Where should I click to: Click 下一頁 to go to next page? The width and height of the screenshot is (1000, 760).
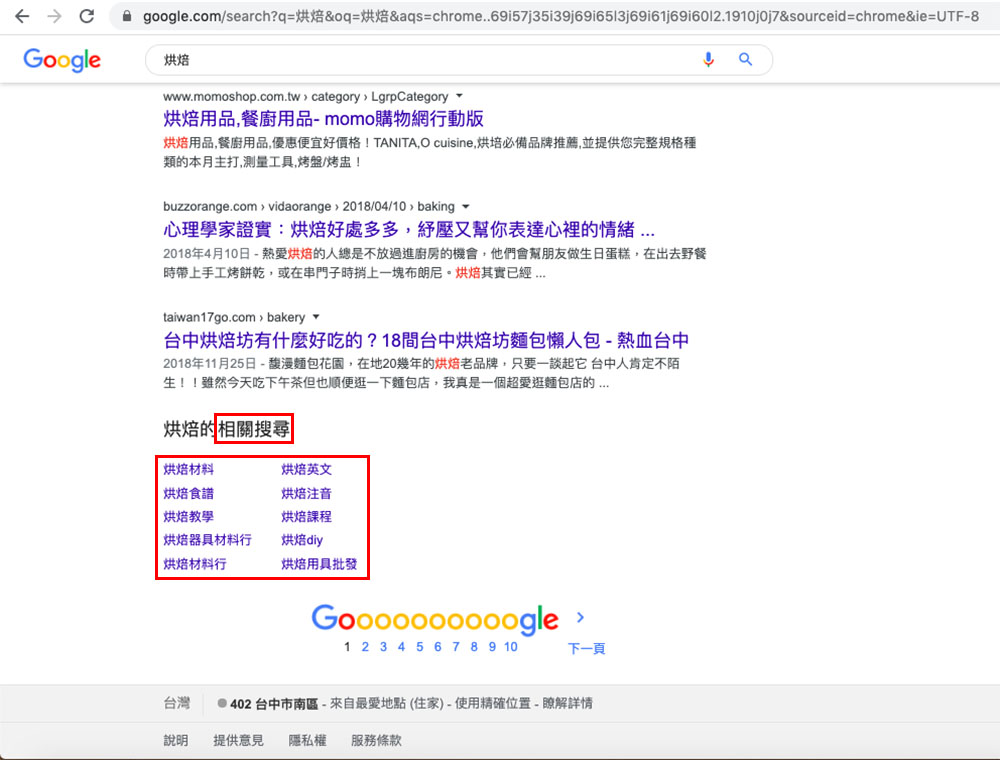click(x=588, y=647)
